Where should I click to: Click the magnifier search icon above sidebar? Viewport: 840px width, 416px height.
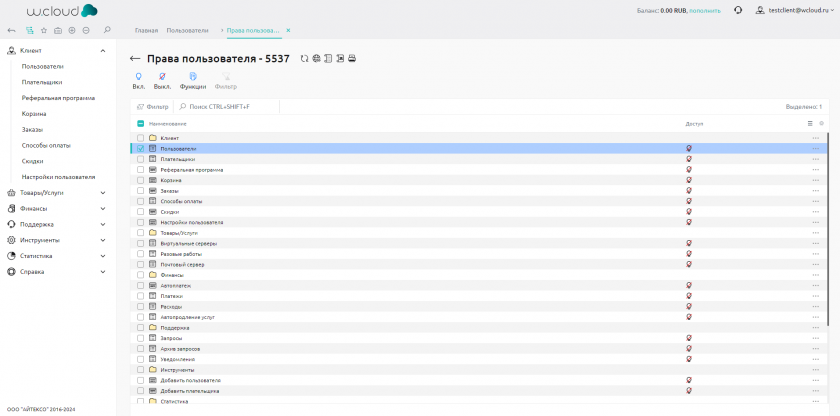click(x=107, y=31)
